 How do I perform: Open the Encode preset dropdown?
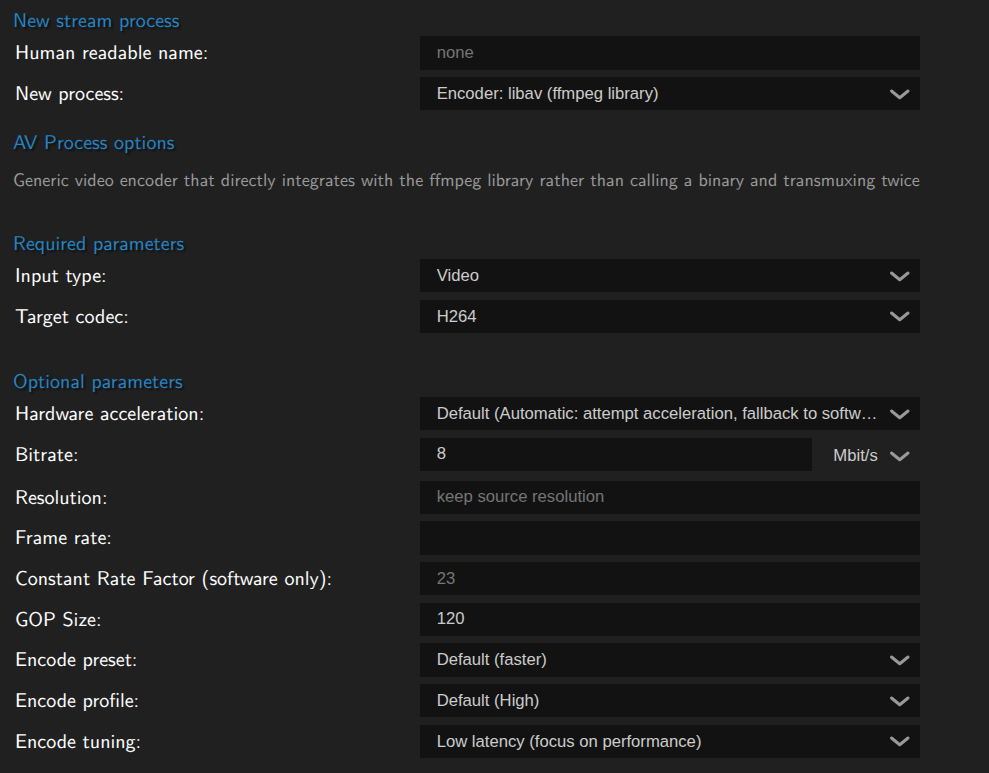(x=670, y=659)
